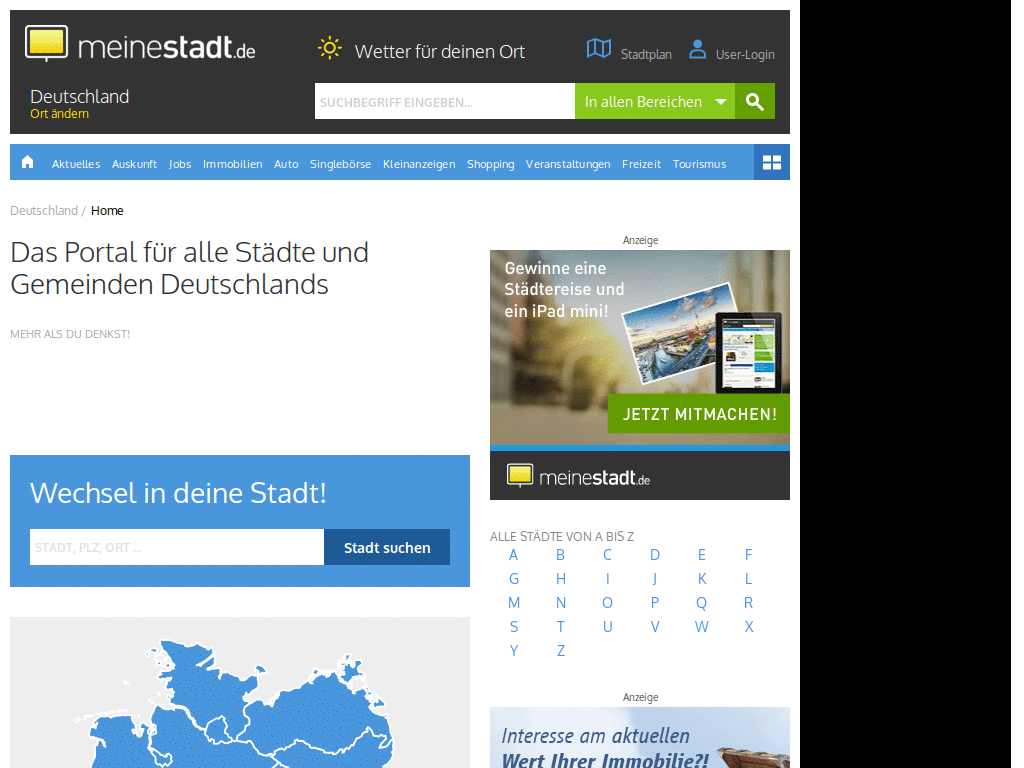Select letter V in city index

(654, 627)
